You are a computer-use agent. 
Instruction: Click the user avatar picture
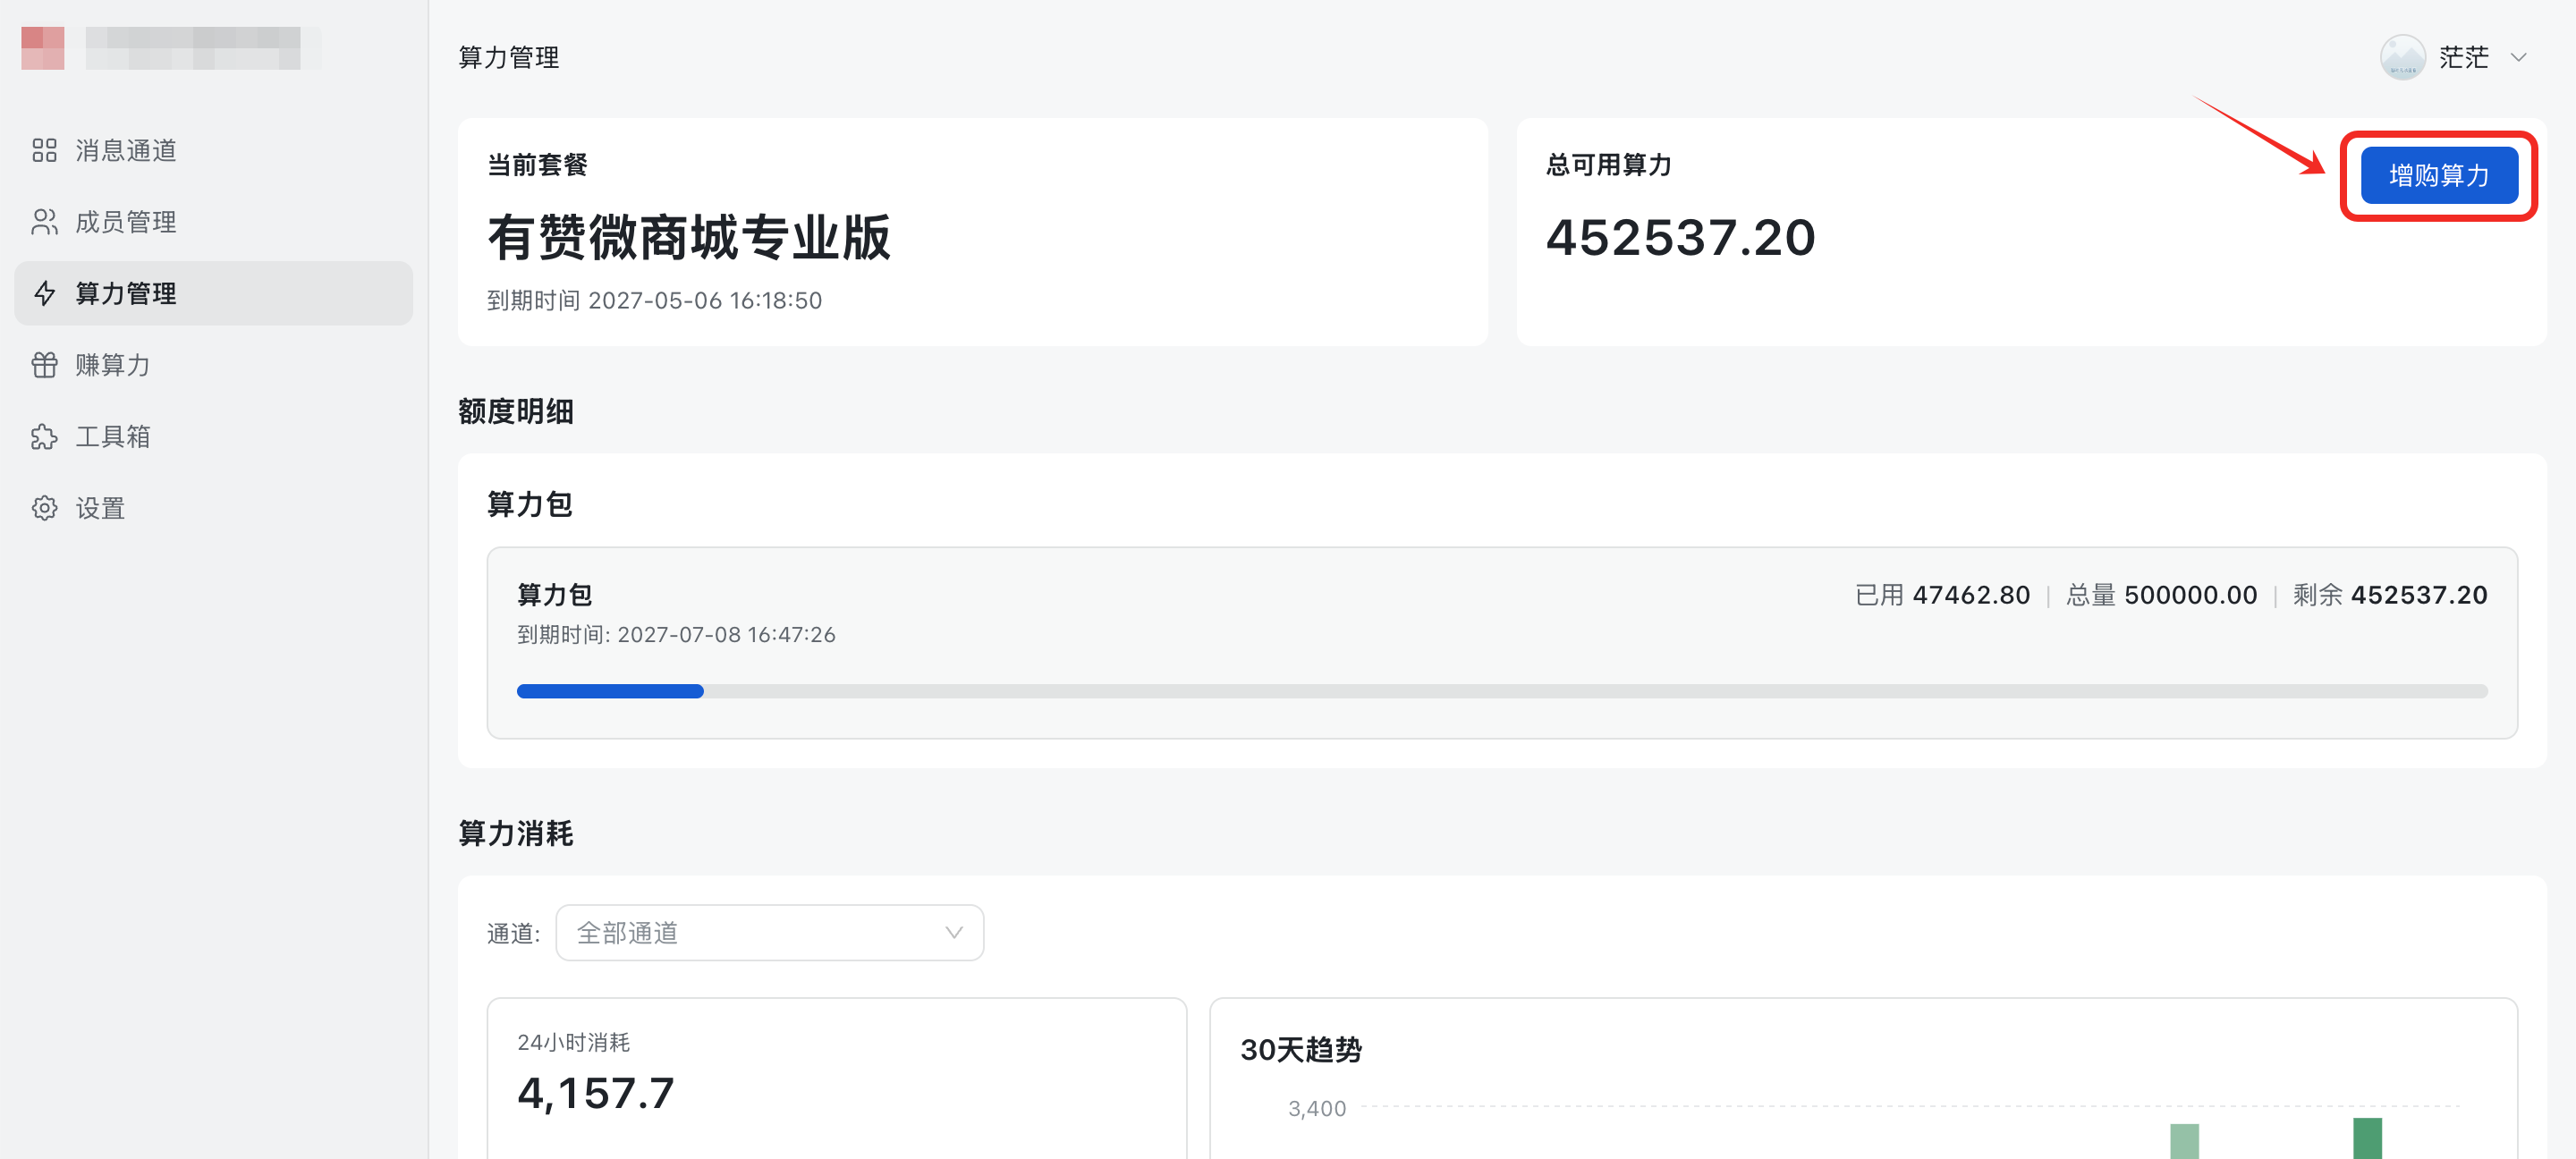point(2402,57)
